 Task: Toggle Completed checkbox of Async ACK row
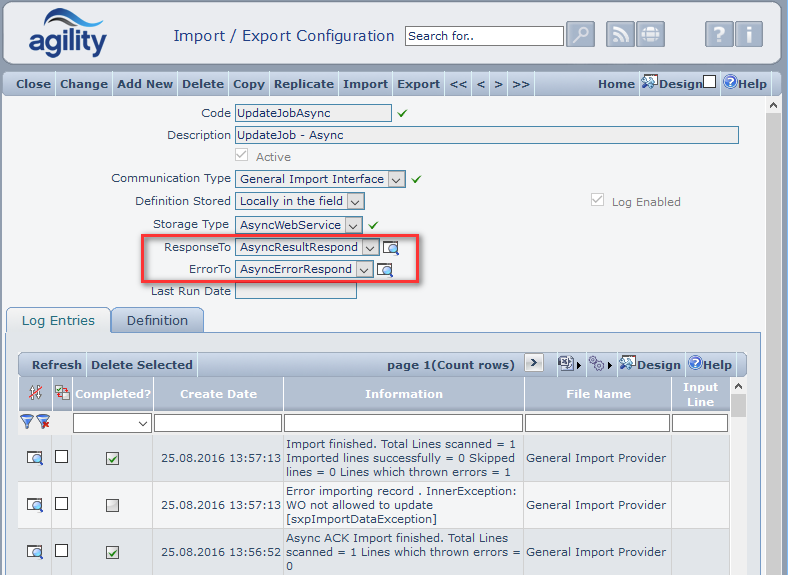[x=113, y=552]
